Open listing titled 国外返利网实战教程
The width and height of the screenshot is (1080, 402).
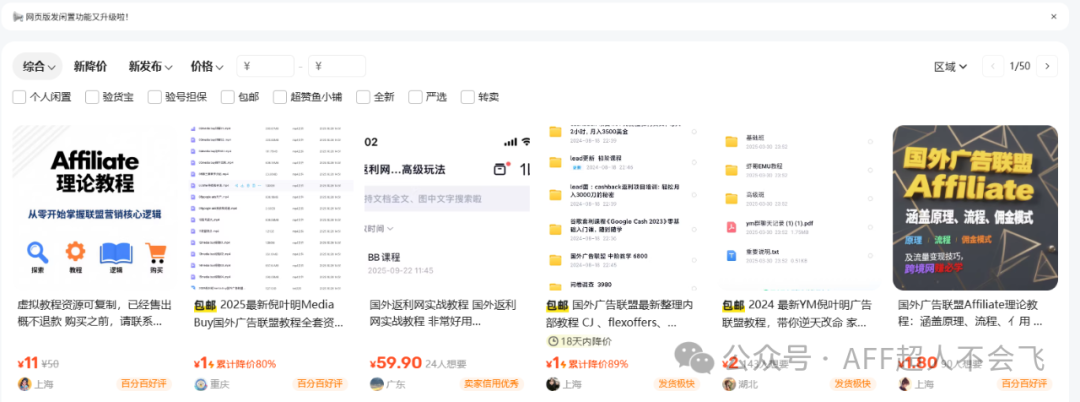tap(443, 313)
